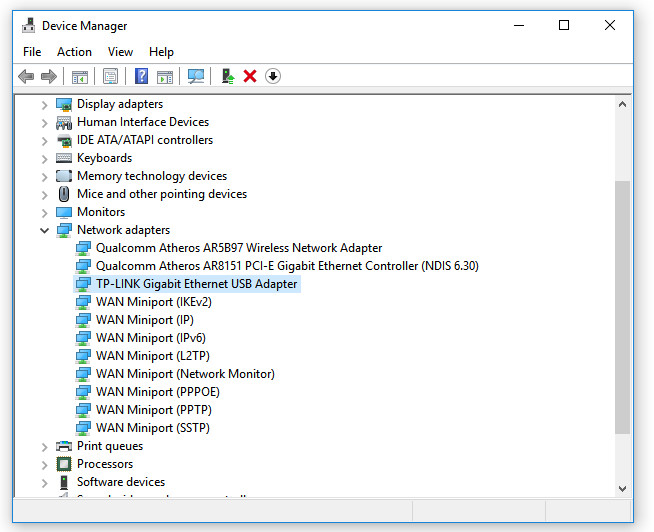Click the Software devices icon
The image size is (654, 532).
[64, 482]
